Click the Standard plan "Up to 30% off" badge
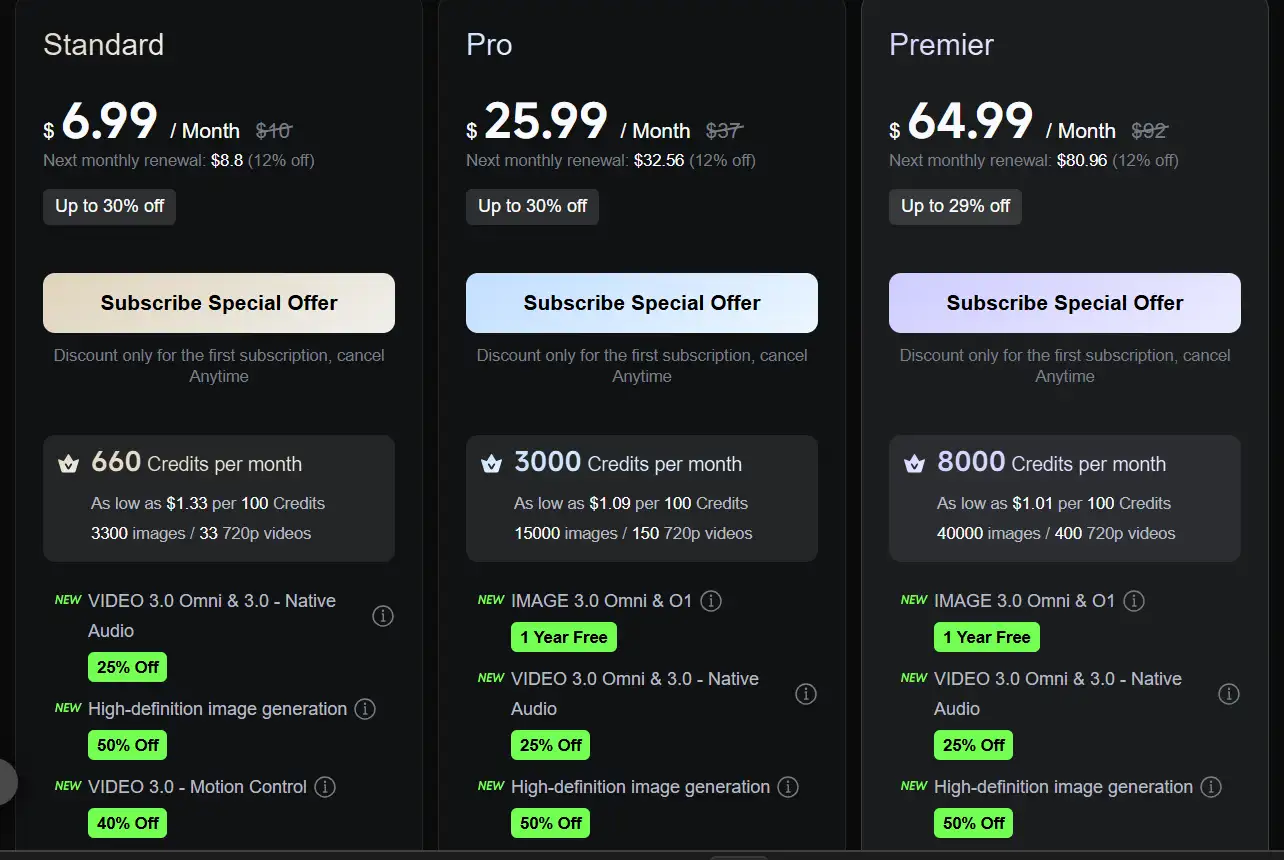 click(110, 207)
